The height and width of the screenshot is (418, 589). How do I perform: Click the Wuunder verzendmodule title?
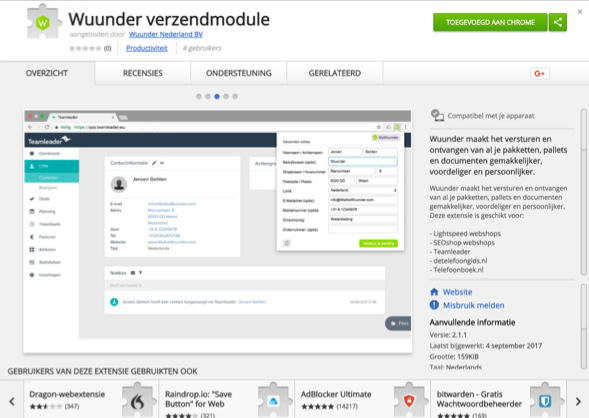pos(169,19)
